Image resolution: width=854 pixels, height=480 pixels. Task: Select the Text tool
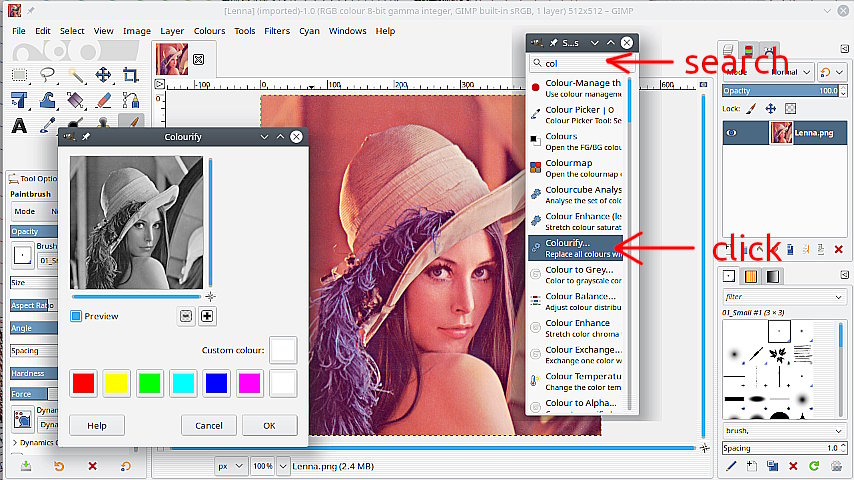(19, 126)
